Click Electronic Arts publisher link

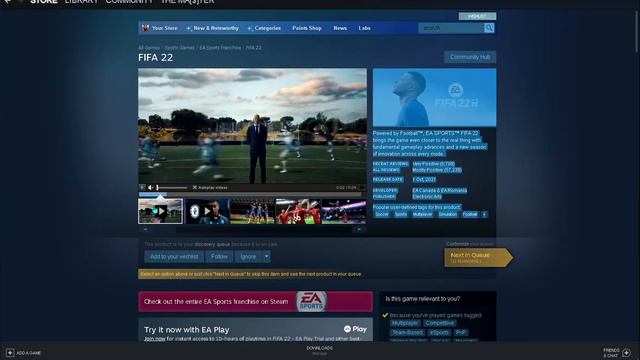(427, 196)
